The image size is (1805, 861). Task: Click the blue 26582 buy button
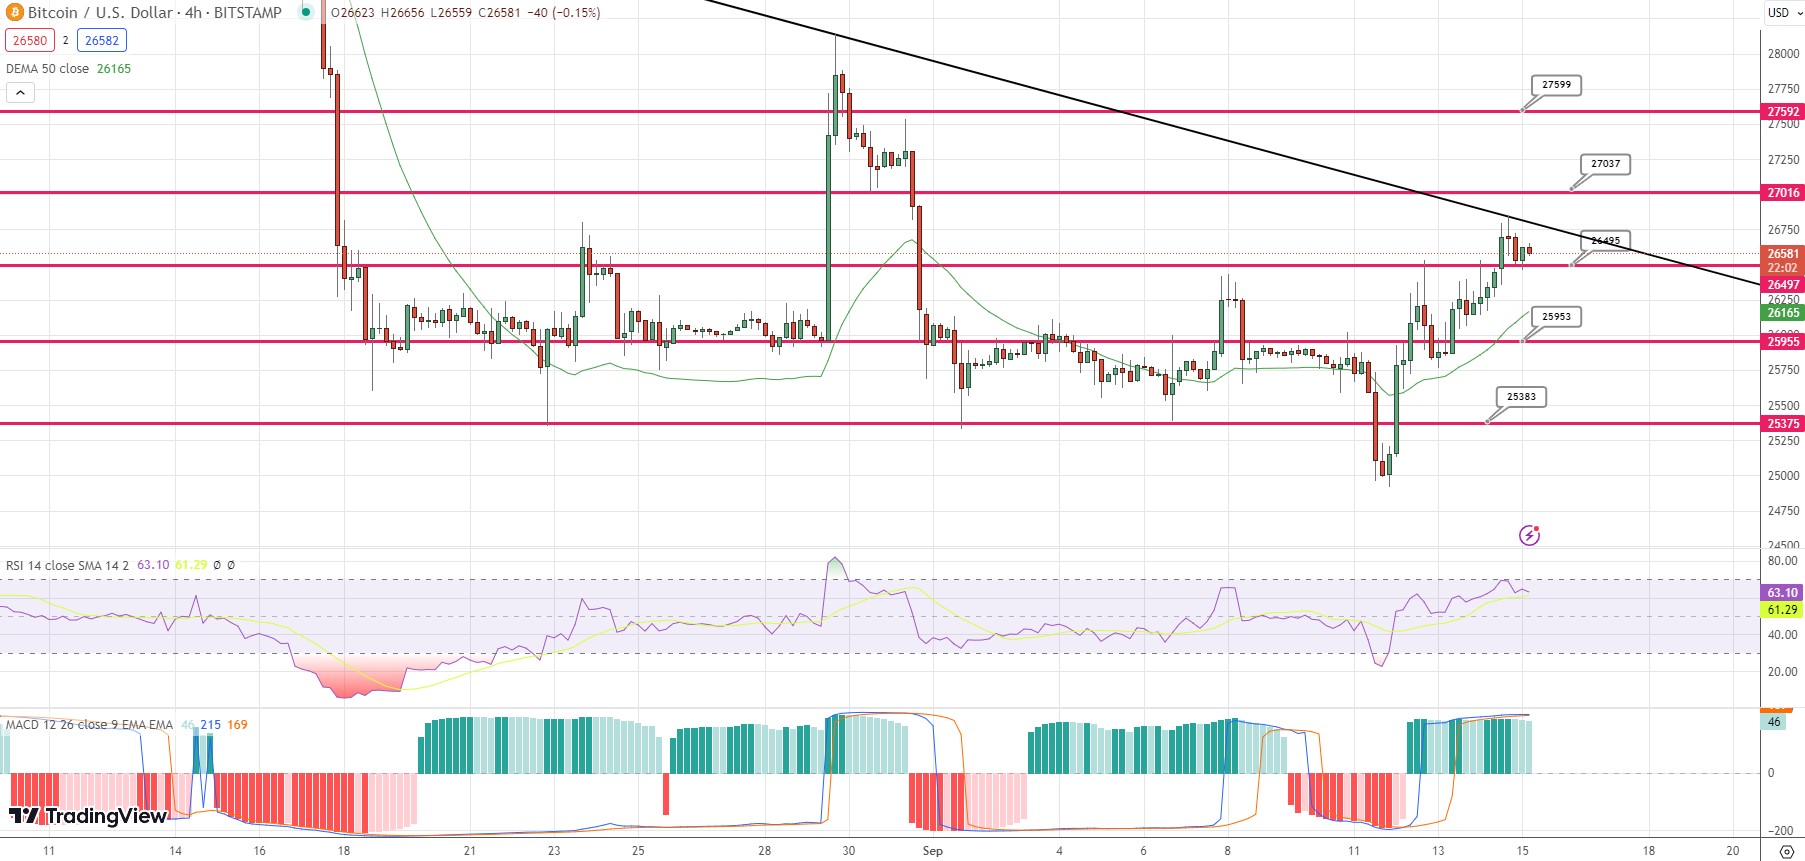(x=102, y=41)
